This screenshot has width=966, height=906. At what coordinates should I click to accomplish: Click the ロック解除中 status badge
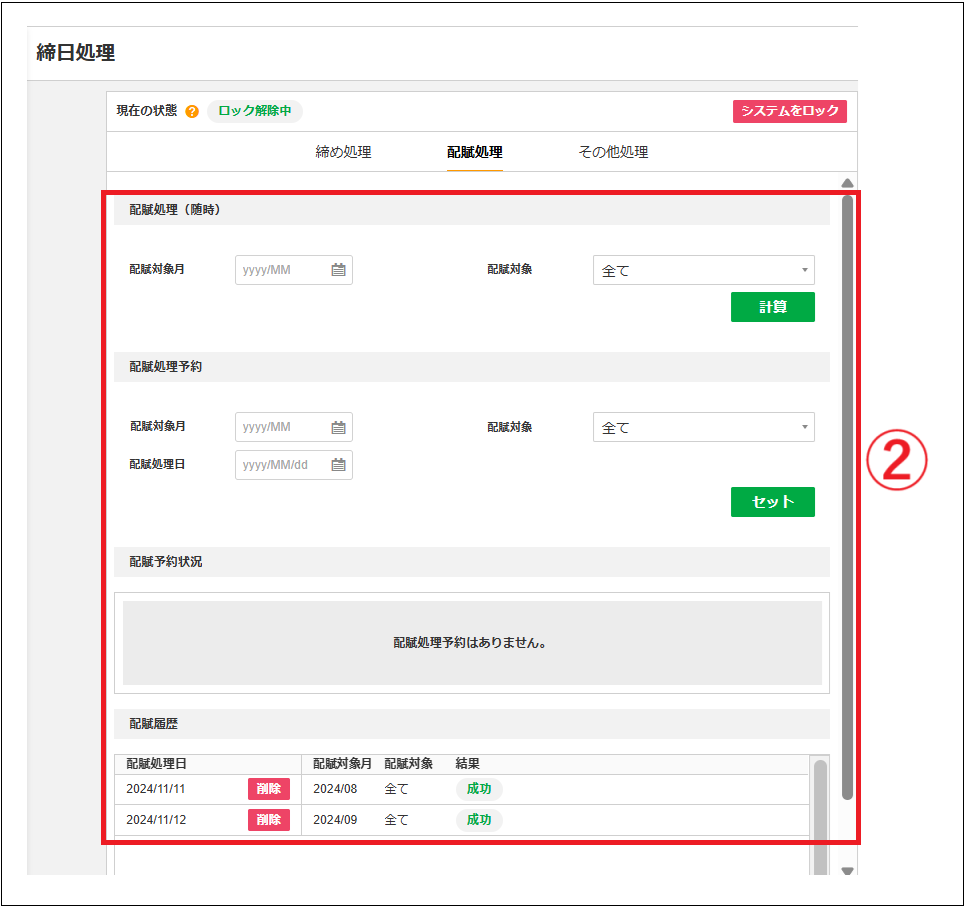[x=254, y=111]
